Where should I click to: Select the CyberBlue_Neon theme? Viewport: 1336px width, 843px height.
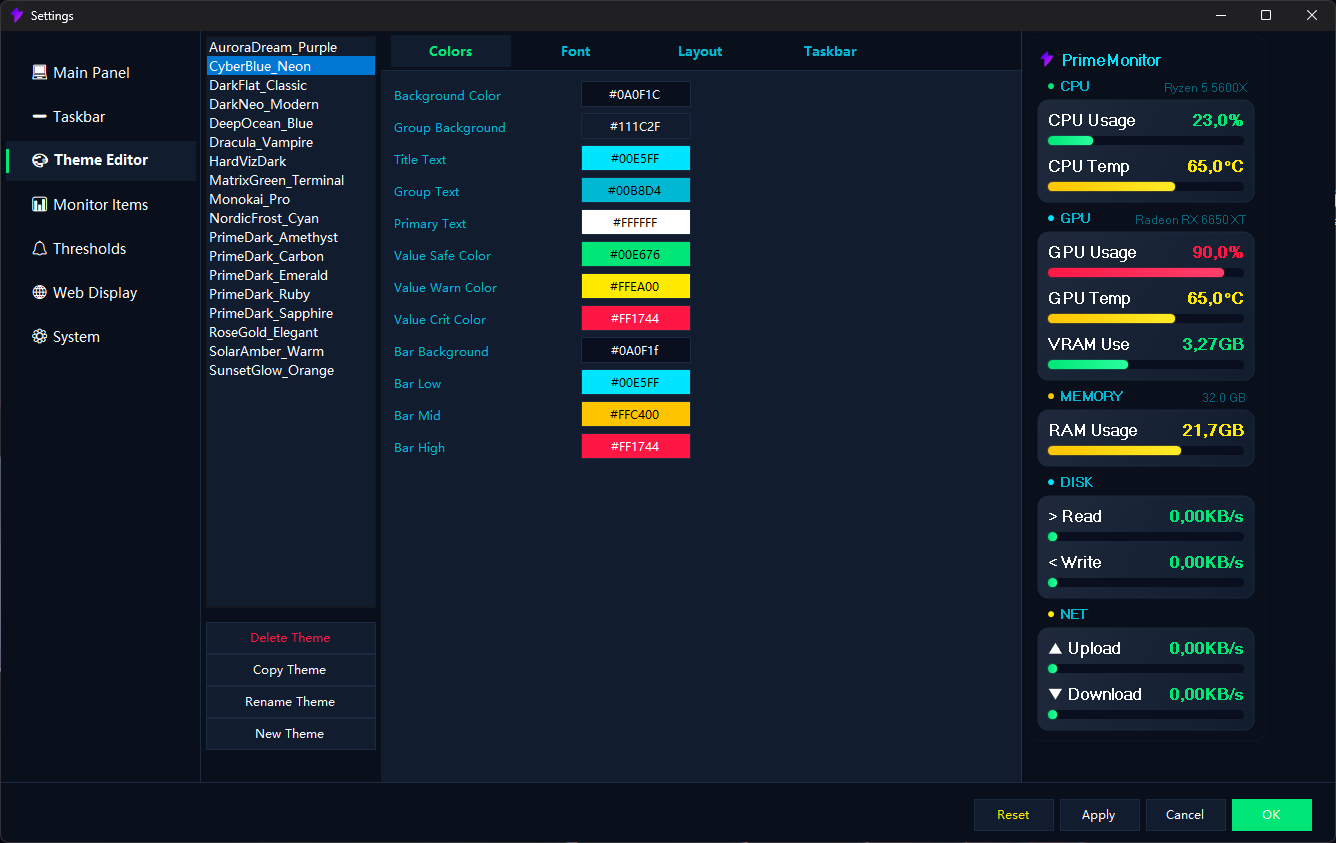coord(290,66)
